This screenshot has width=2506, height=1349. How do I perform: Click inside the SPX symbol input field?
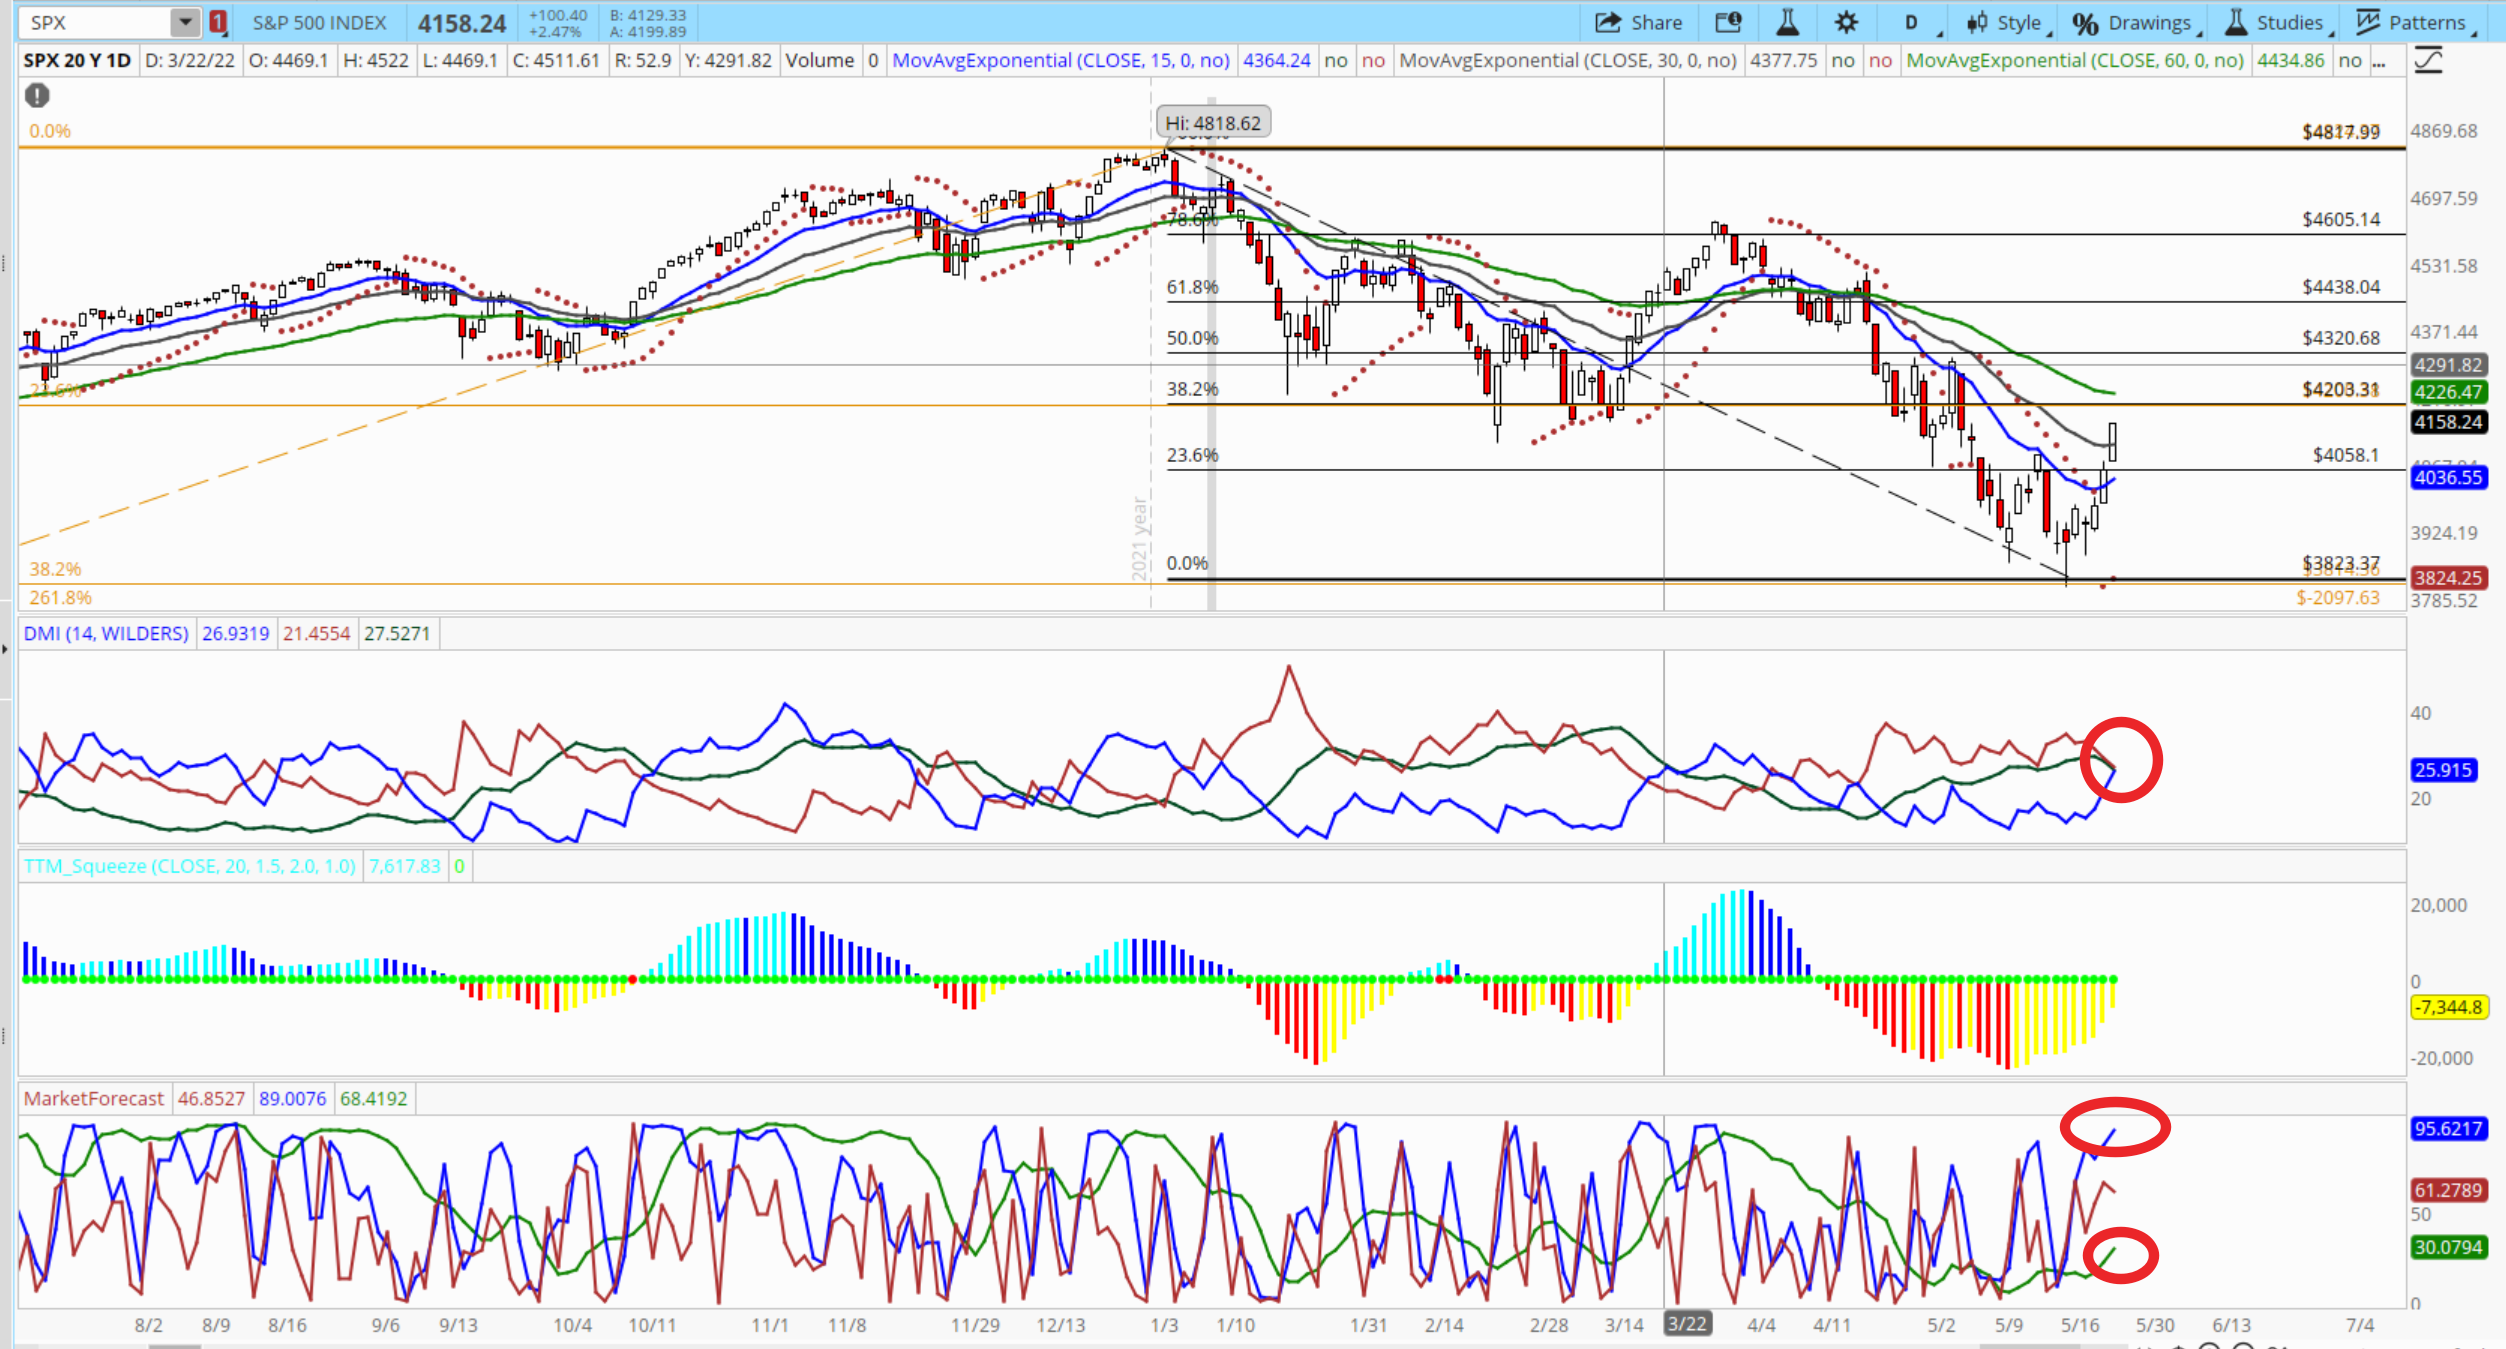click(90, 22)
